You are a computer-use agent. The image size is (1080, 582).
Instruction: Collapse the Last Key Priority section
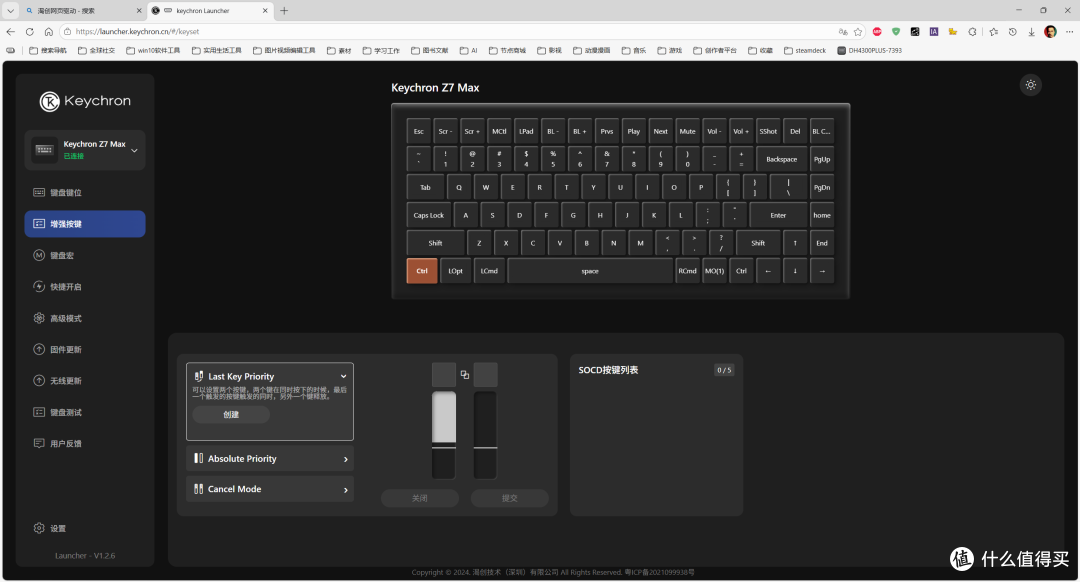[x=343, y=376]
